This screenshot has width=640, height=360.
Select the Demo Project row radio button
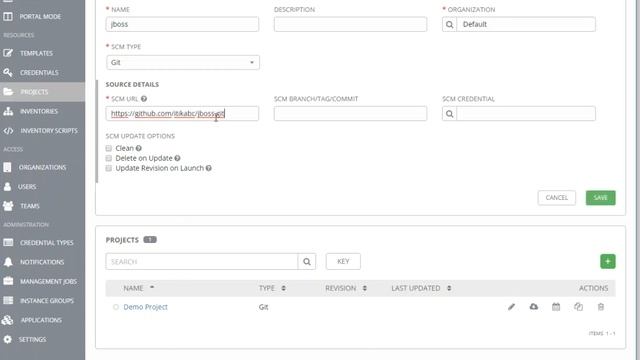[116, 307]
